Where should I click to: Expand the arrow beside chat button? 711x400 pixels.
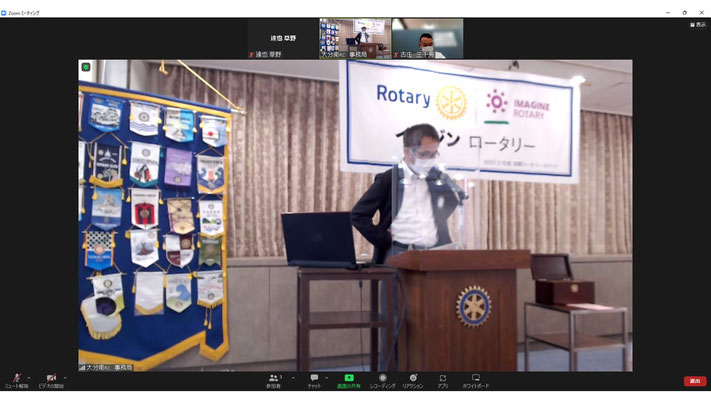coord(326,378)
